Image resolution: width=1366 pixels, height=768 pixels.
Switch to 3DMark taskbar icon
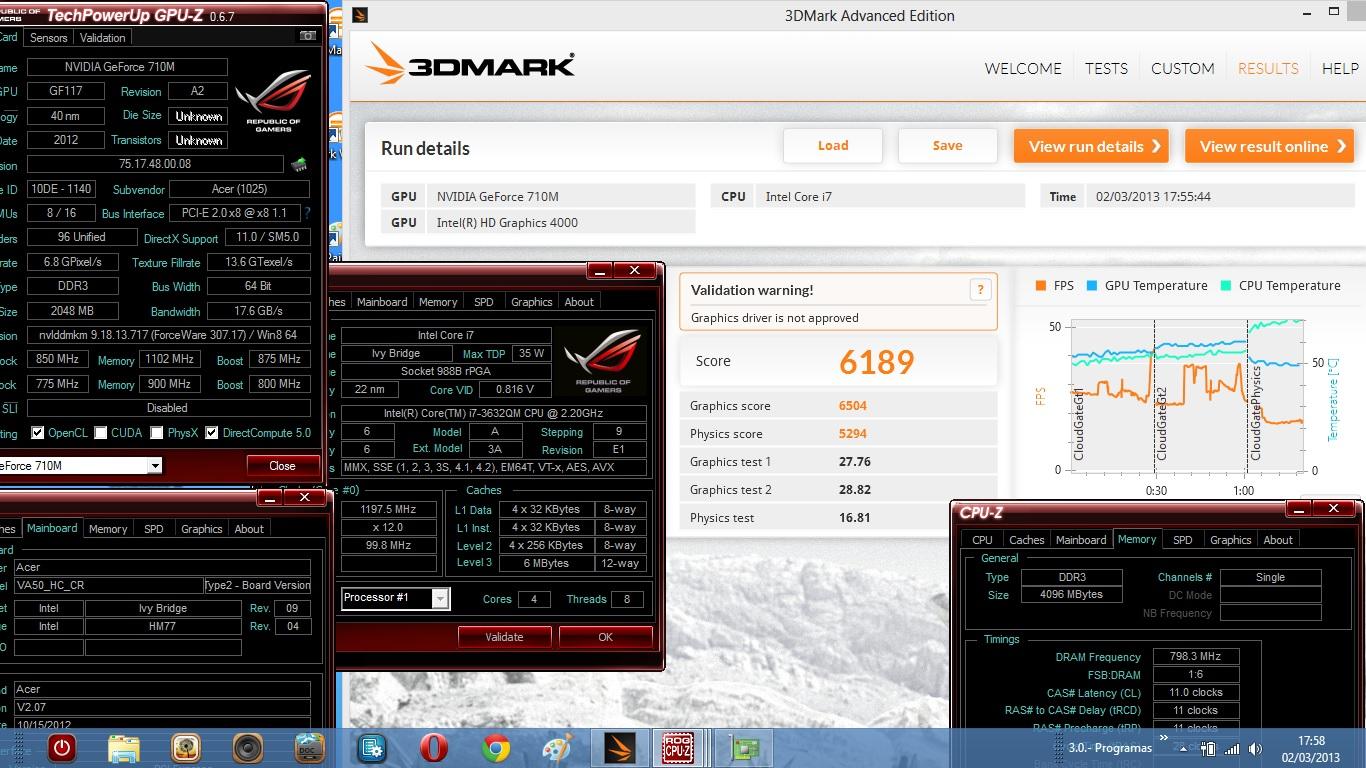click(619, 747)
